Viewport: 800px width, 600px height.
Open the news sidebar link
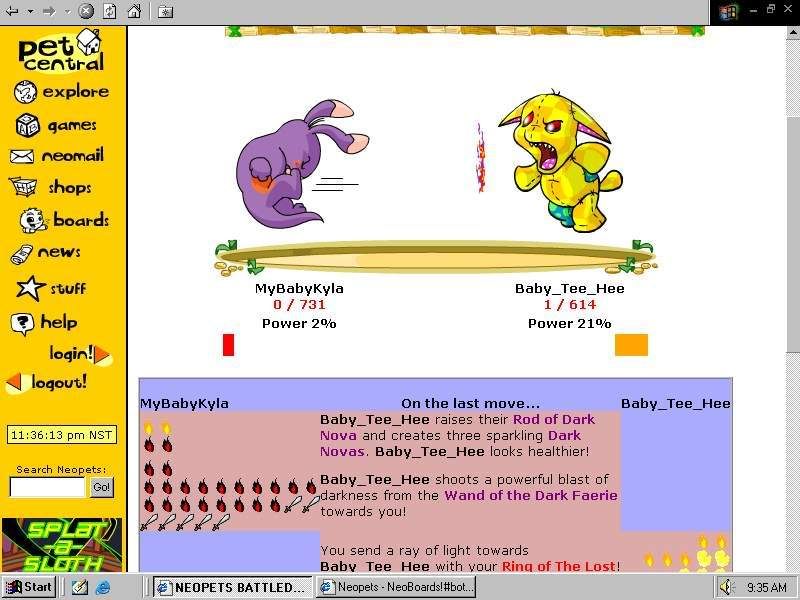(59, 252)
